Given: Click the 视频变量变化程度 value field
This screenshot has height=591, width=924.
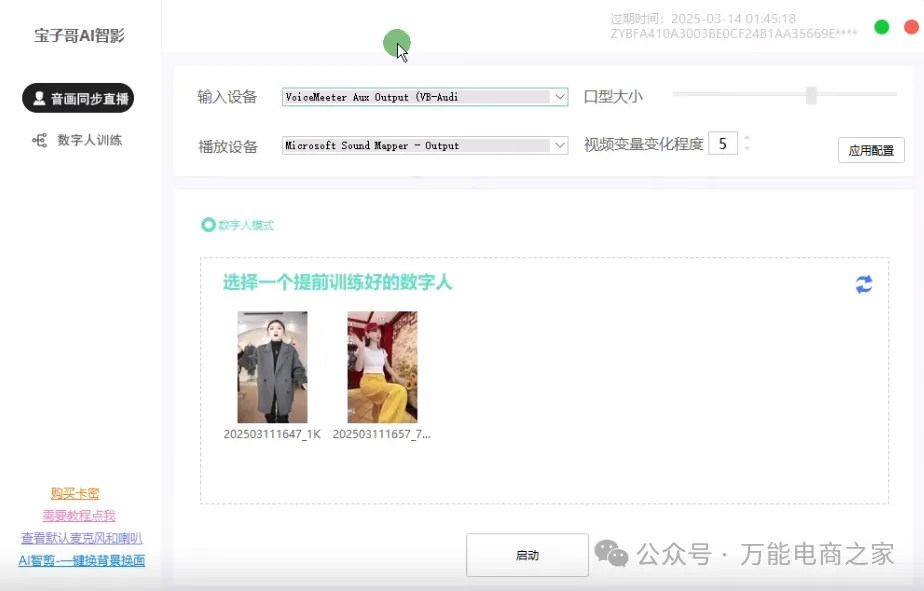Looking at the screenshot, I should (722, 144).
